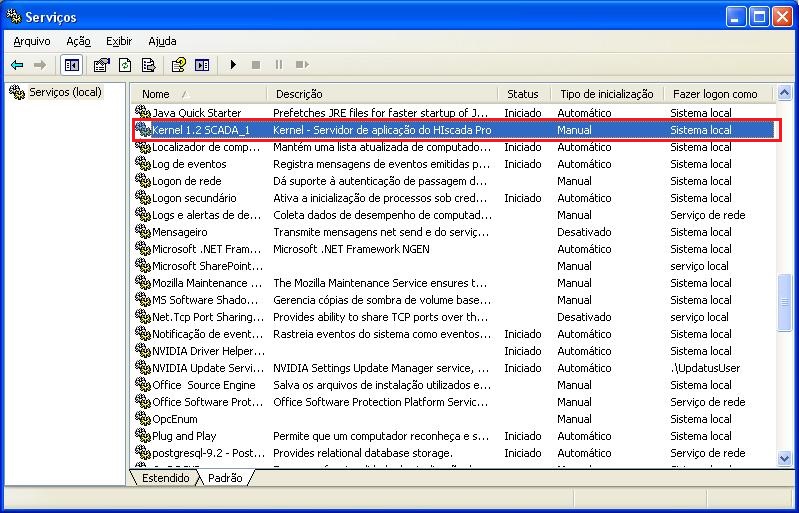This screenshot has height=513, width=799.
Task: Sort by Tipo de inicialização column header
Action: click(x=607, y=94)
